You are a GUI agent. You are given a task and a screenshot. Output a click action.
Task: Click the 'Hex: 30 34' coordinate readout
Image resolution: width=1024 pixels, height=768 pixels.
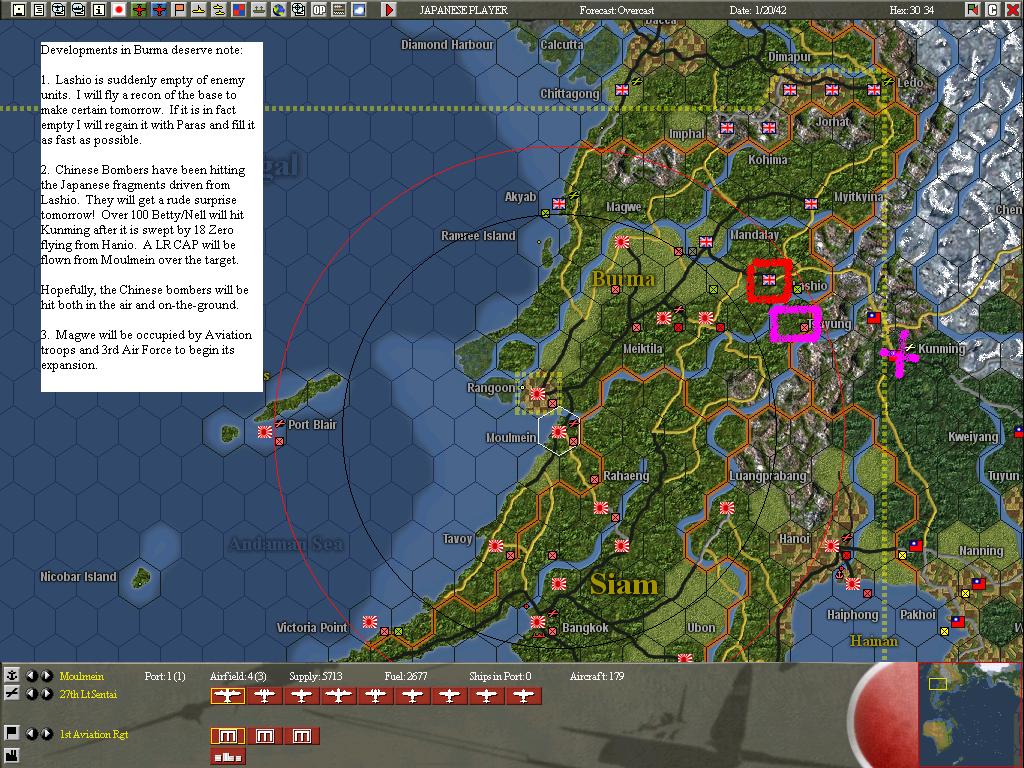point(912,10)
